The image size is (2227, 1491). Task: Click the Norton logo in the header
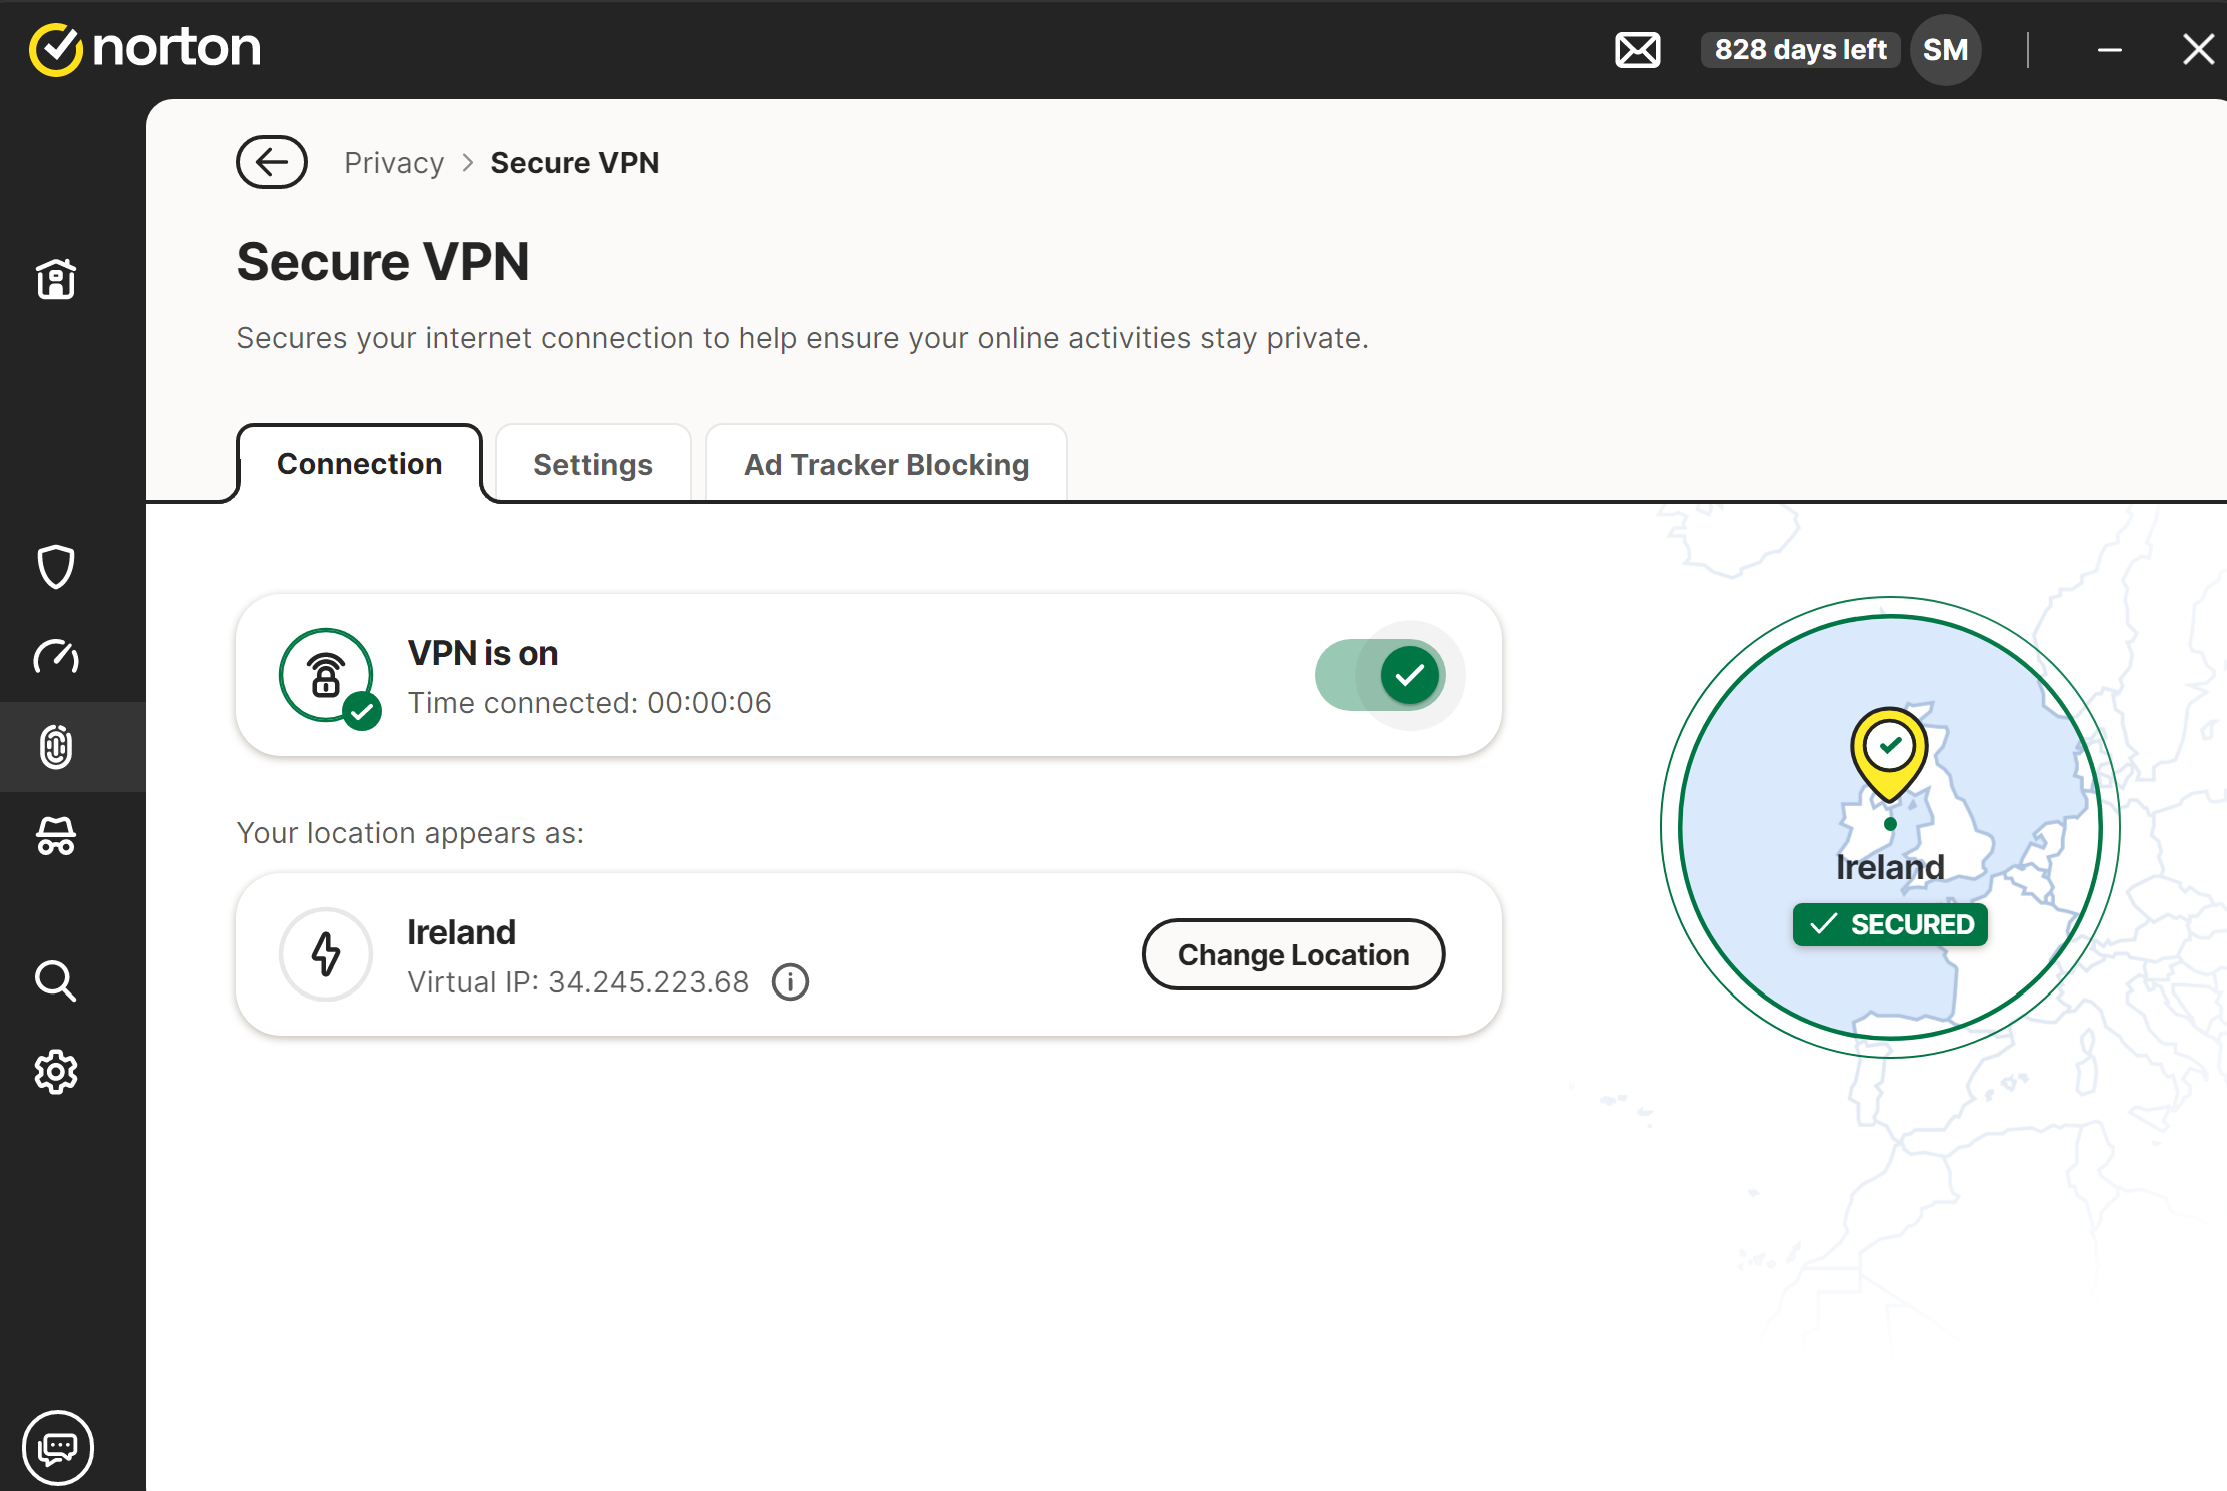pyautogui.click(x=145, y=48)
